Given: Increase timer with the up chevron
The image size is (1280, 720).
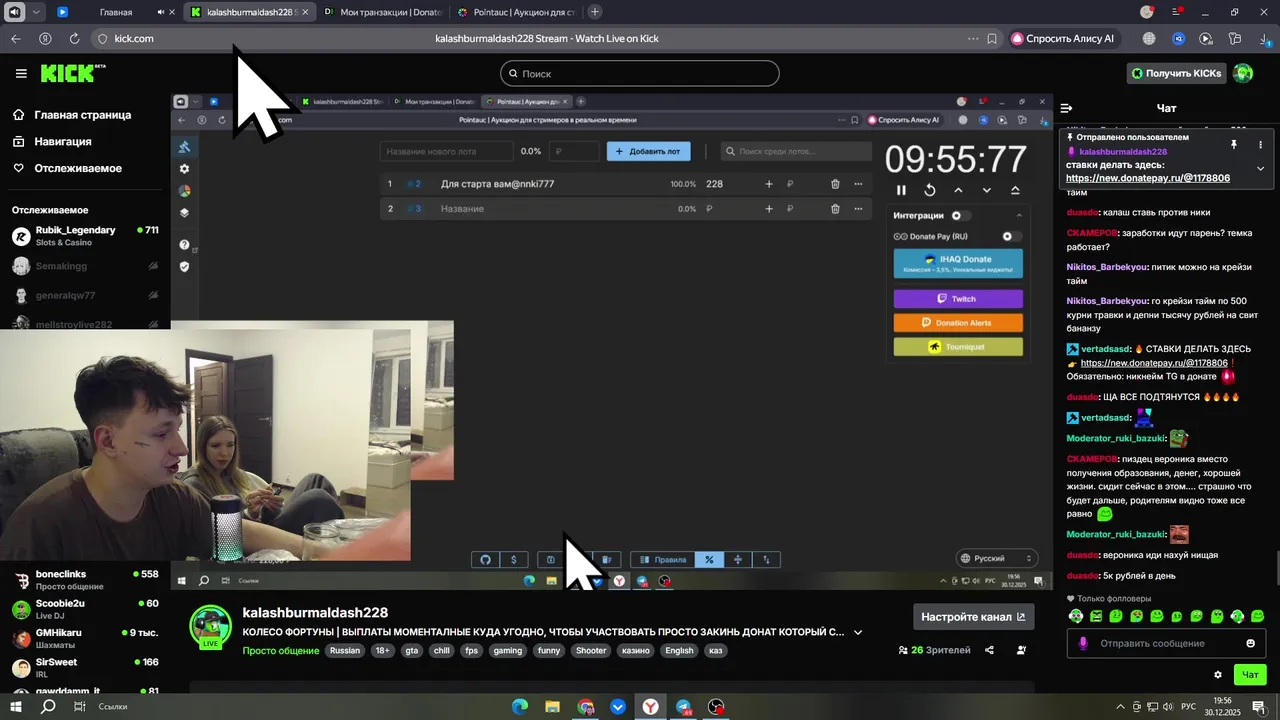Looking at the screenshot, I should [958, 190].
